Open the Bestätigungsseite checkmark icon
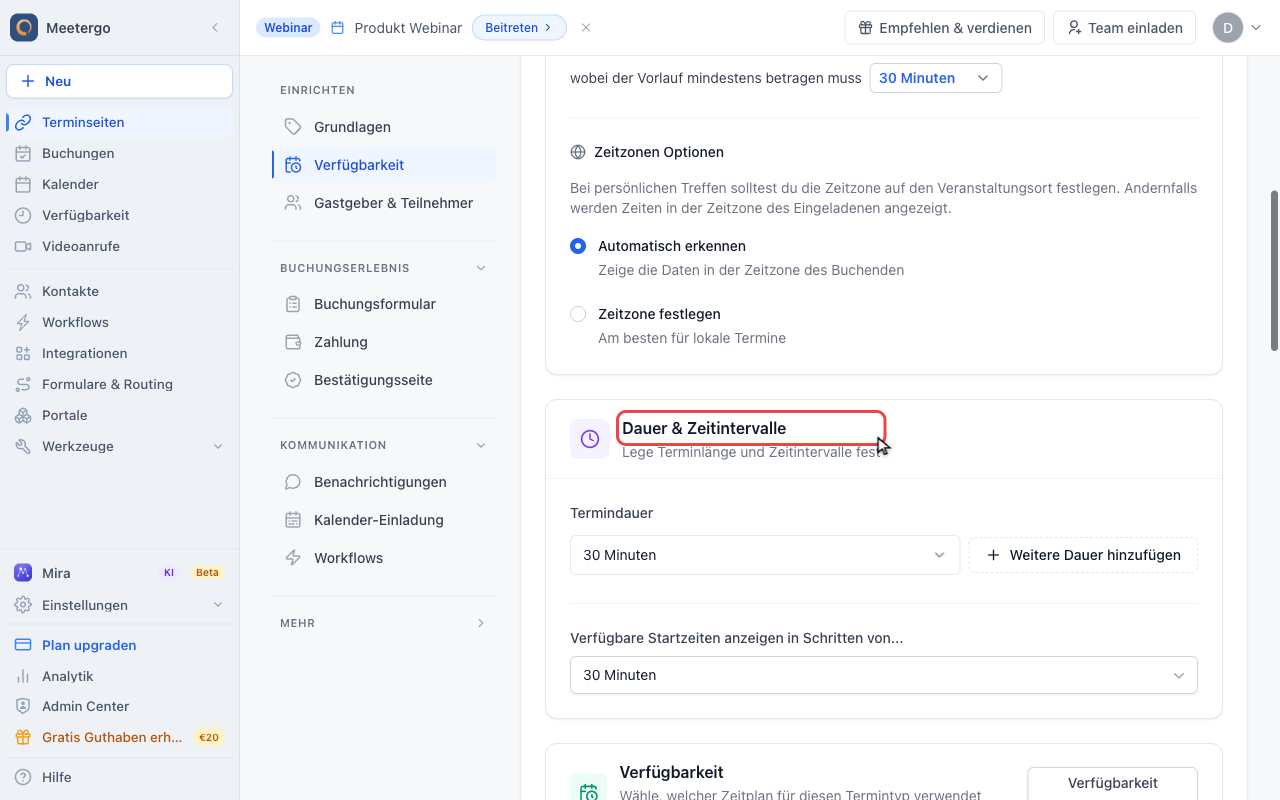Image resolution: width=1280 pixels, height=800 pixels. pos(293,380)
